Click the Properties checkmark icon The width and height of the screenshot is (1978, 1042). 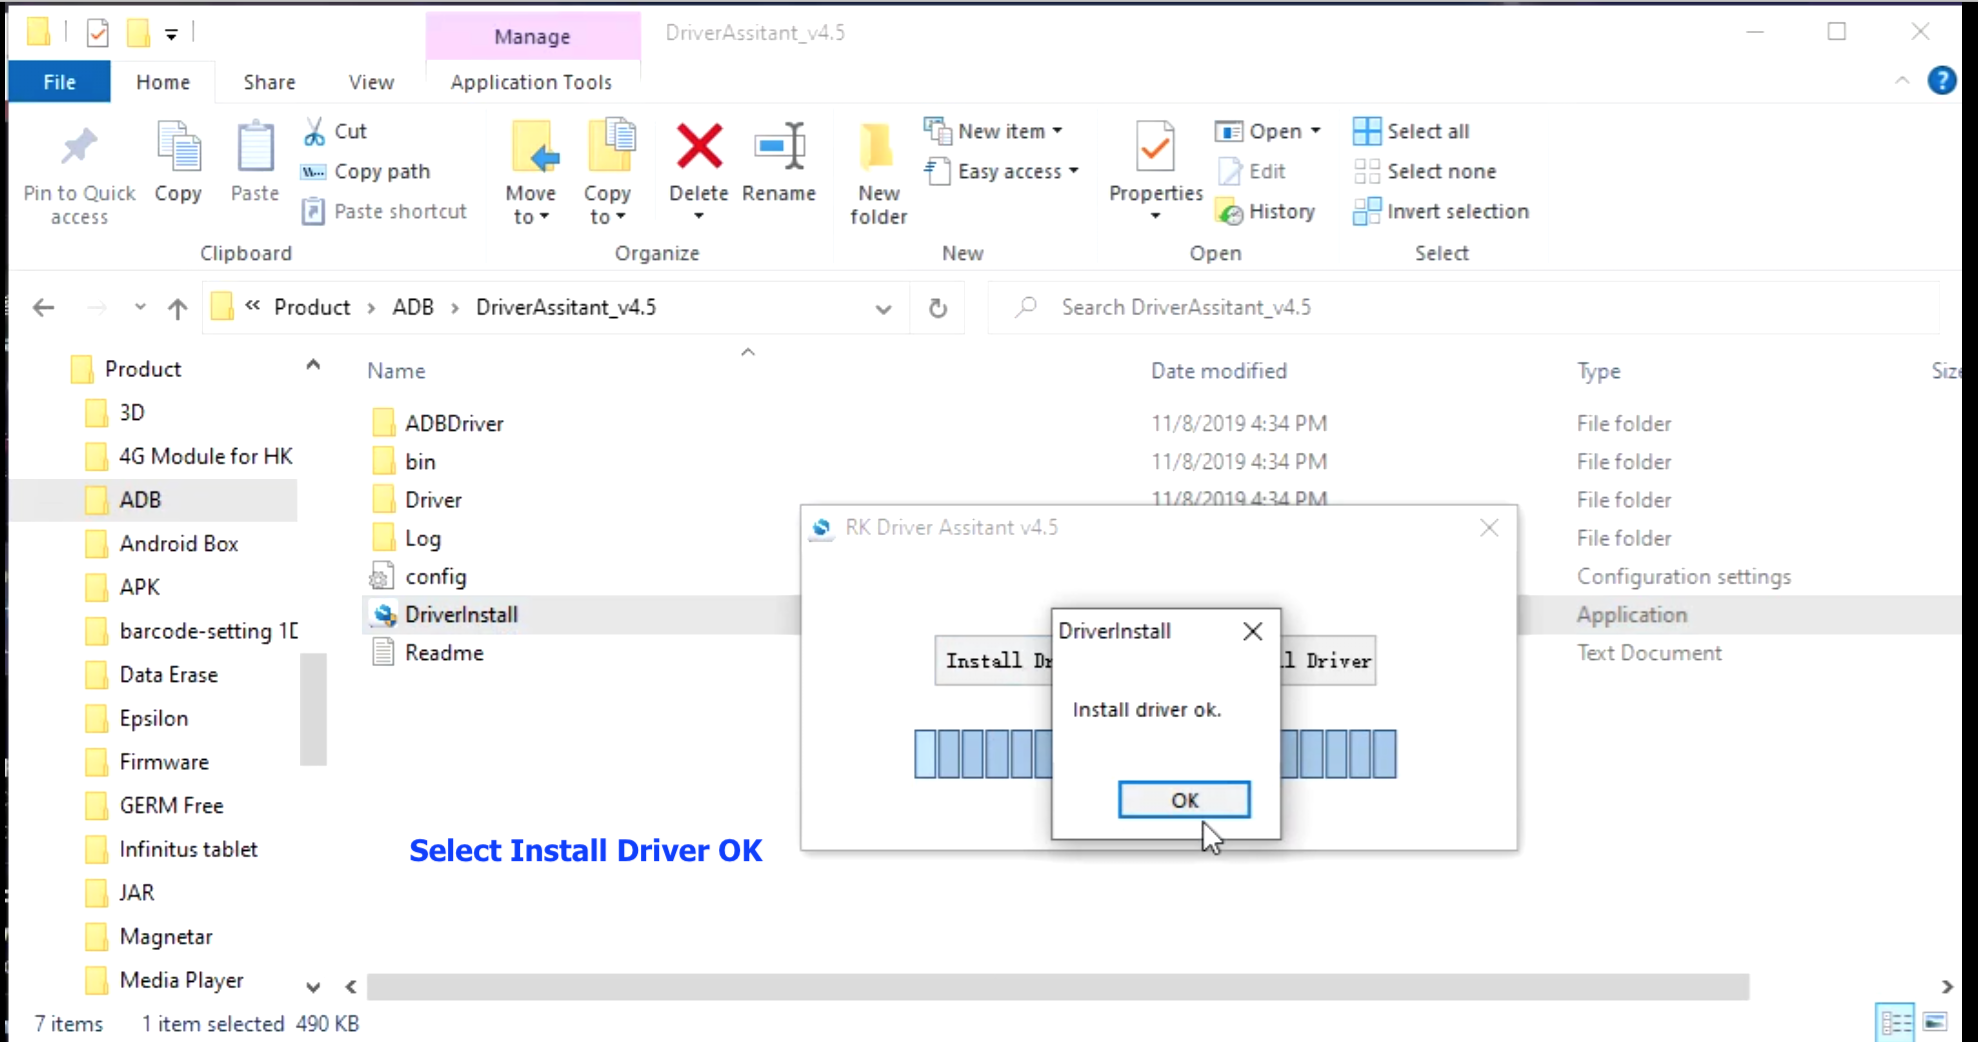coord(1155,148)
